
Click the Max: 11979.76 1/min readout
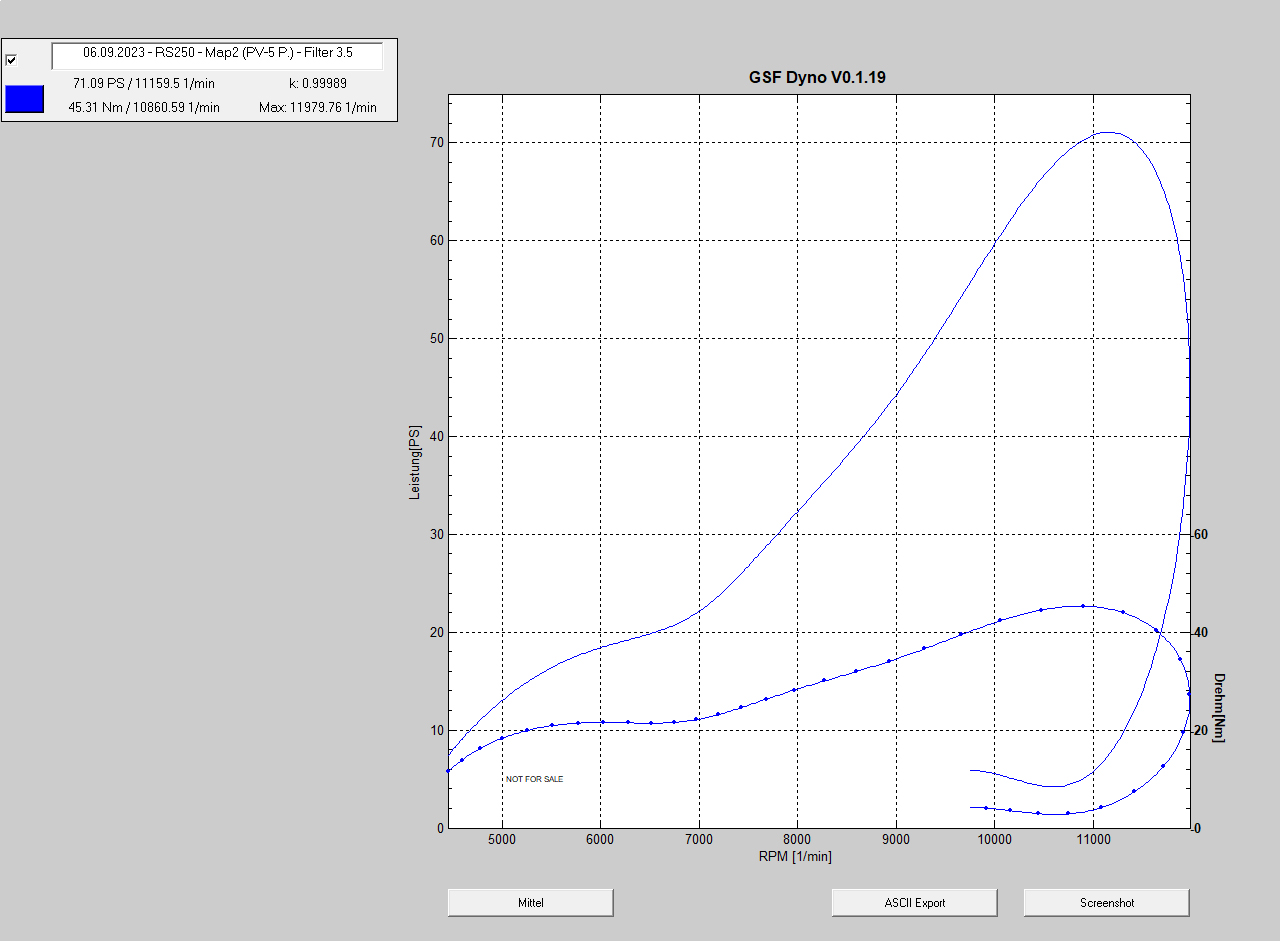317,107
